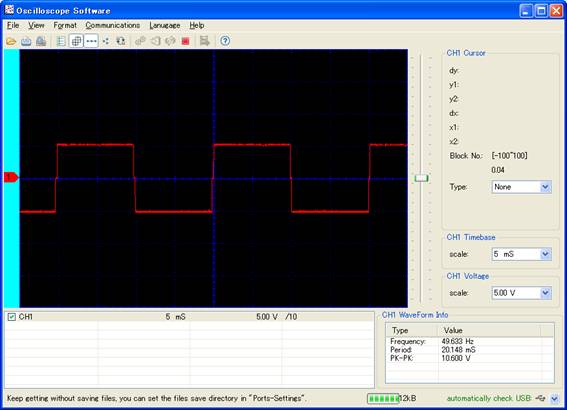Click the USB status icon in status bar
Image resolution: width=567 pixels, height=410 pixels.
(x=541, y=398)
